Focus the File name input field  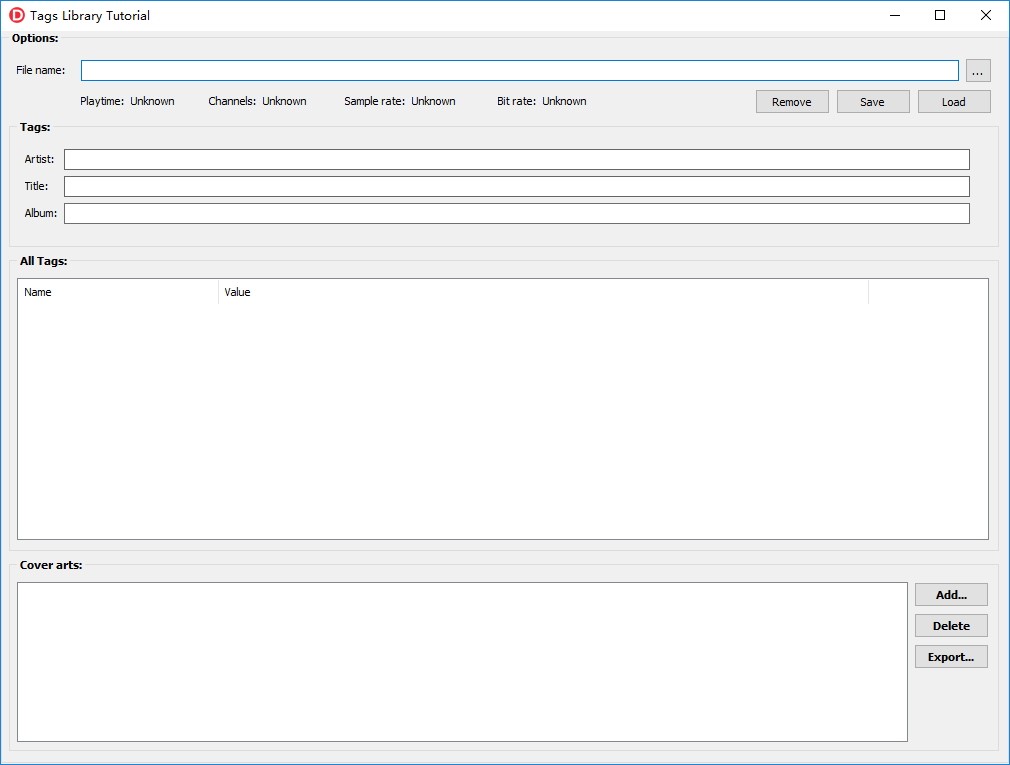pyautogui.click(x=519, y=71)
